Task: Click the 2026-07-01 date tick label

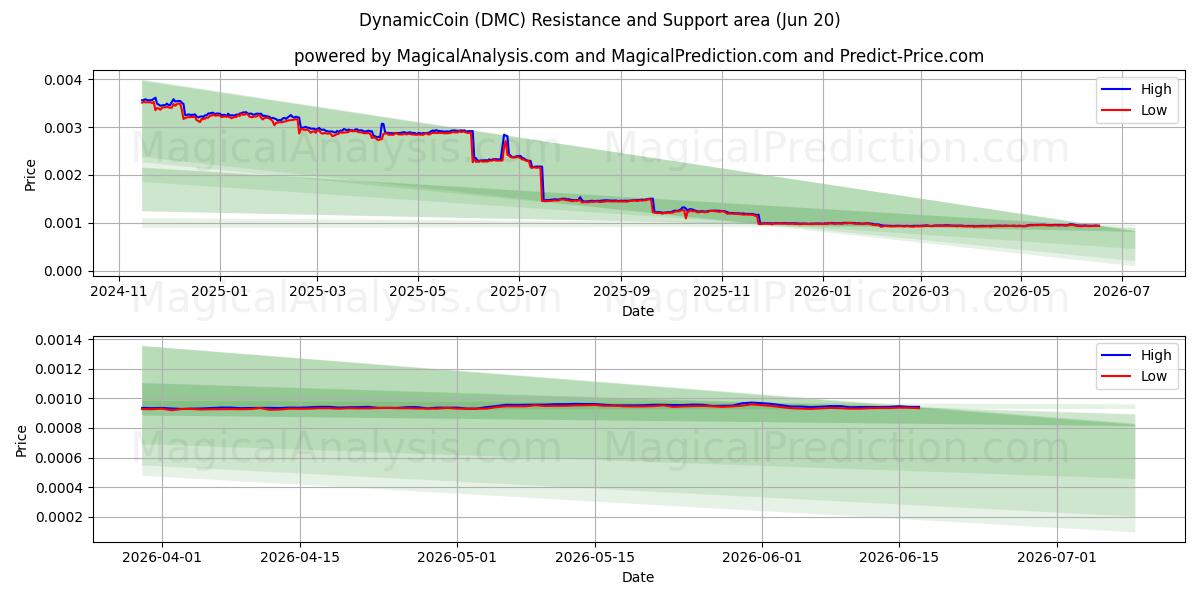Action: click(x=1056, y=557)
